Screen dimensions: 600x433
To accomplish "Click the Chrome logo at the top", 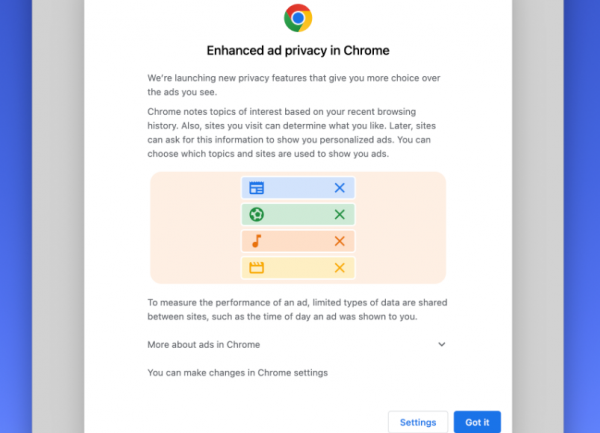I will click(x=298, y=17).
